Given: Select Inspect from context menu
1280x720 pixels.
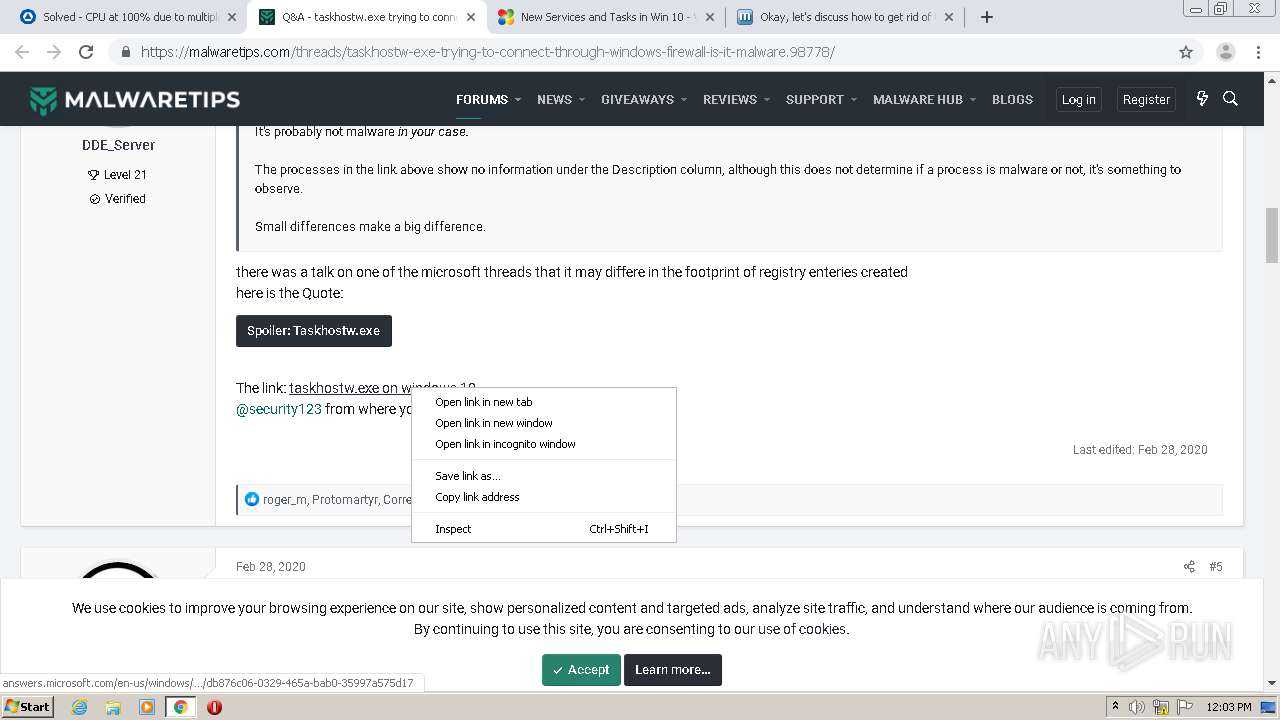Looking at the screenshot, I should (544, 529).
